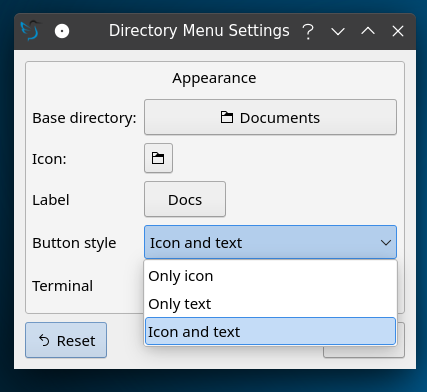Click the Button style label
Image resolution: width=427 pixels, height=392 pixels.
point(74,243)
